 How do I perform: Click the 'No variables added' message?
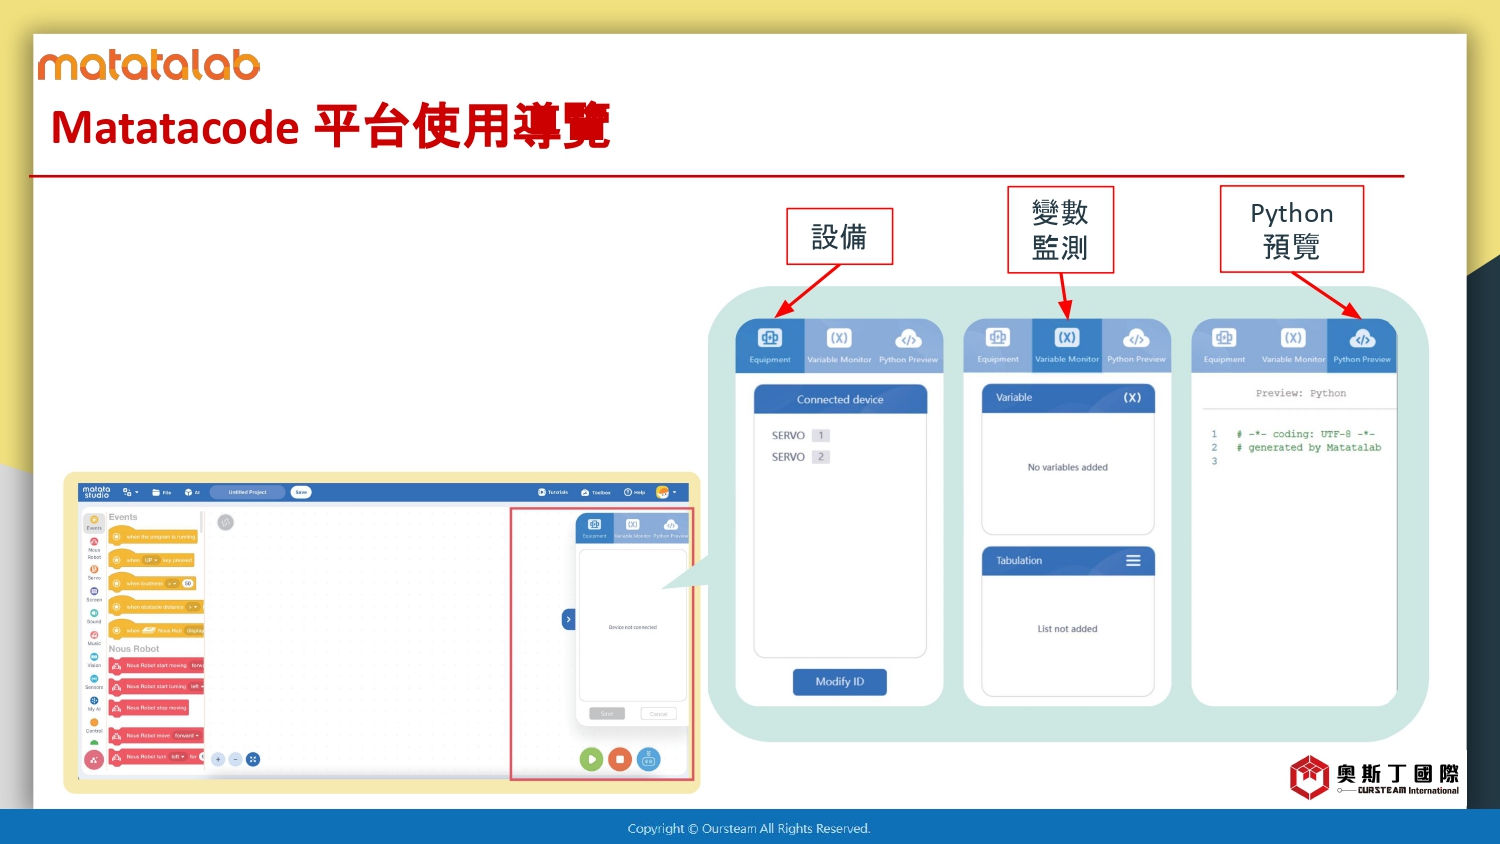pos(1068,467)
